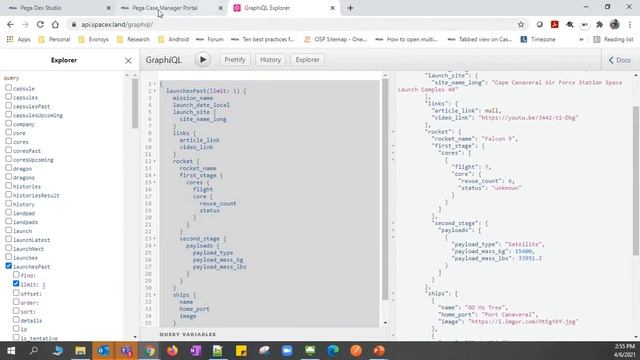Open the Personal bookmarks folder
This screenshot has width=640, height=360.
[x=54, y=39]
